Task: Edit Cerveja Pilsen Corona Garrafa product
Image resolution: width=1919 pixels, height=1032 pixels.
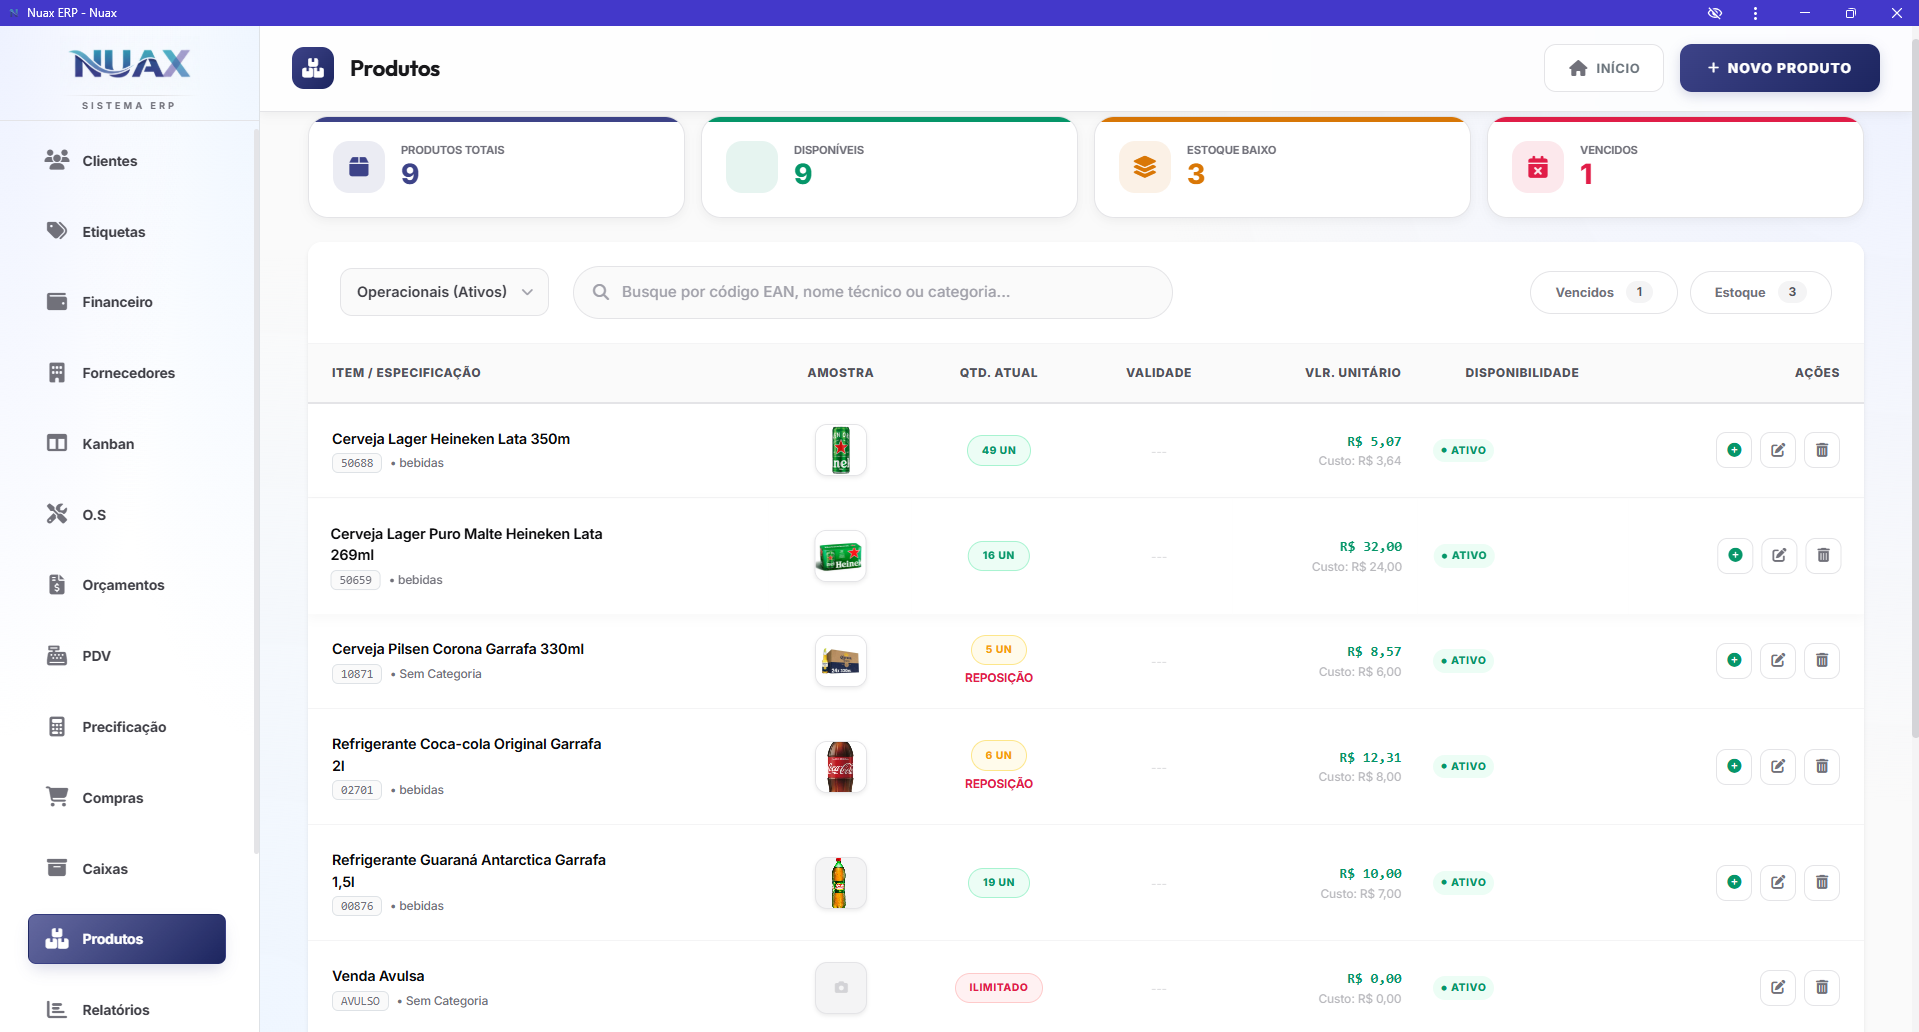Action: pyautogui.click(x=1778, y=660)
